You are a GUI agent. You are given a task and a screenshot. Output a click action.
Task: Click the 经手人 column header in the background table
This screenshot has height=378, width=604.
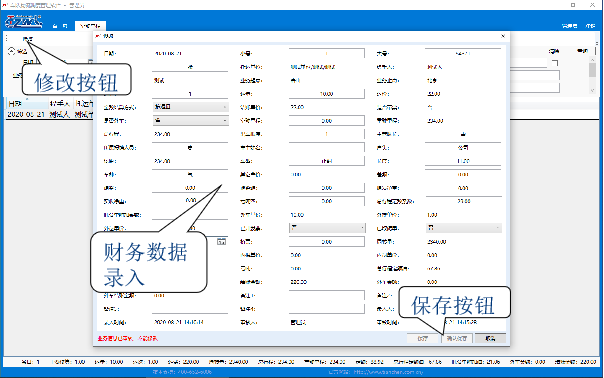(x=60, y=104)
